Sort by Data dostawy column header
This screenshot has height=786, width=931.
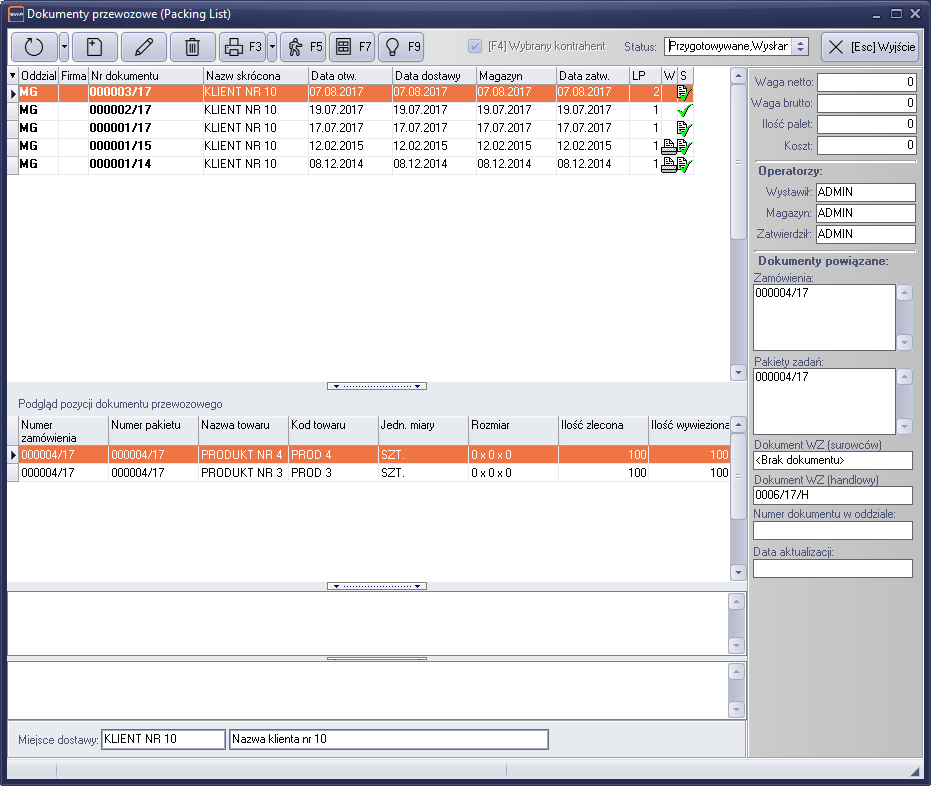coord(434,76)
